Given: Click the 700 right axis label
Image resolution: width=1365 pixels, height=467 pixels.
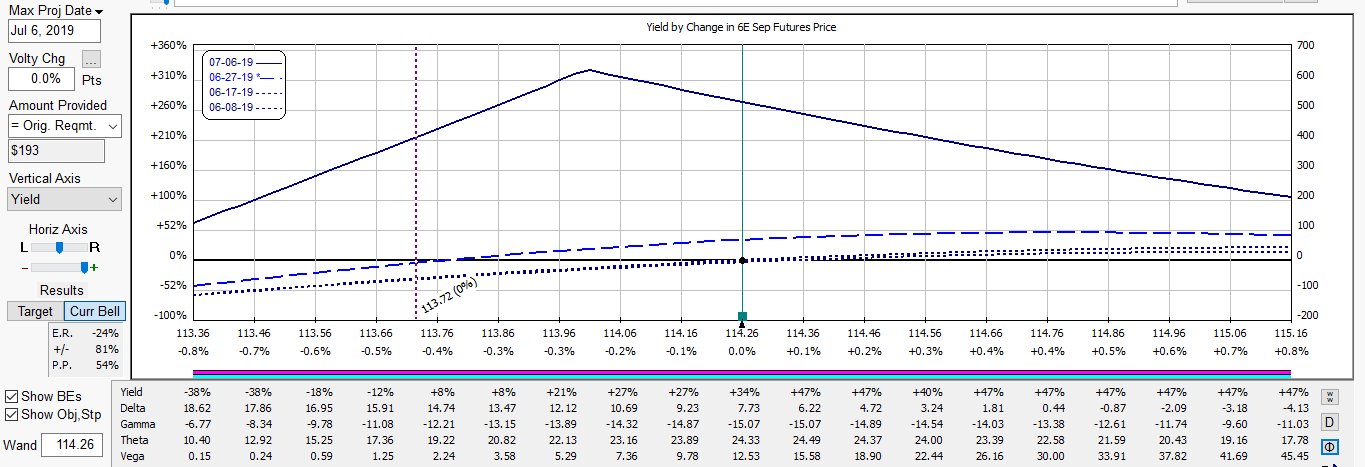Looking at the screenshot, I should (1303, 46).
